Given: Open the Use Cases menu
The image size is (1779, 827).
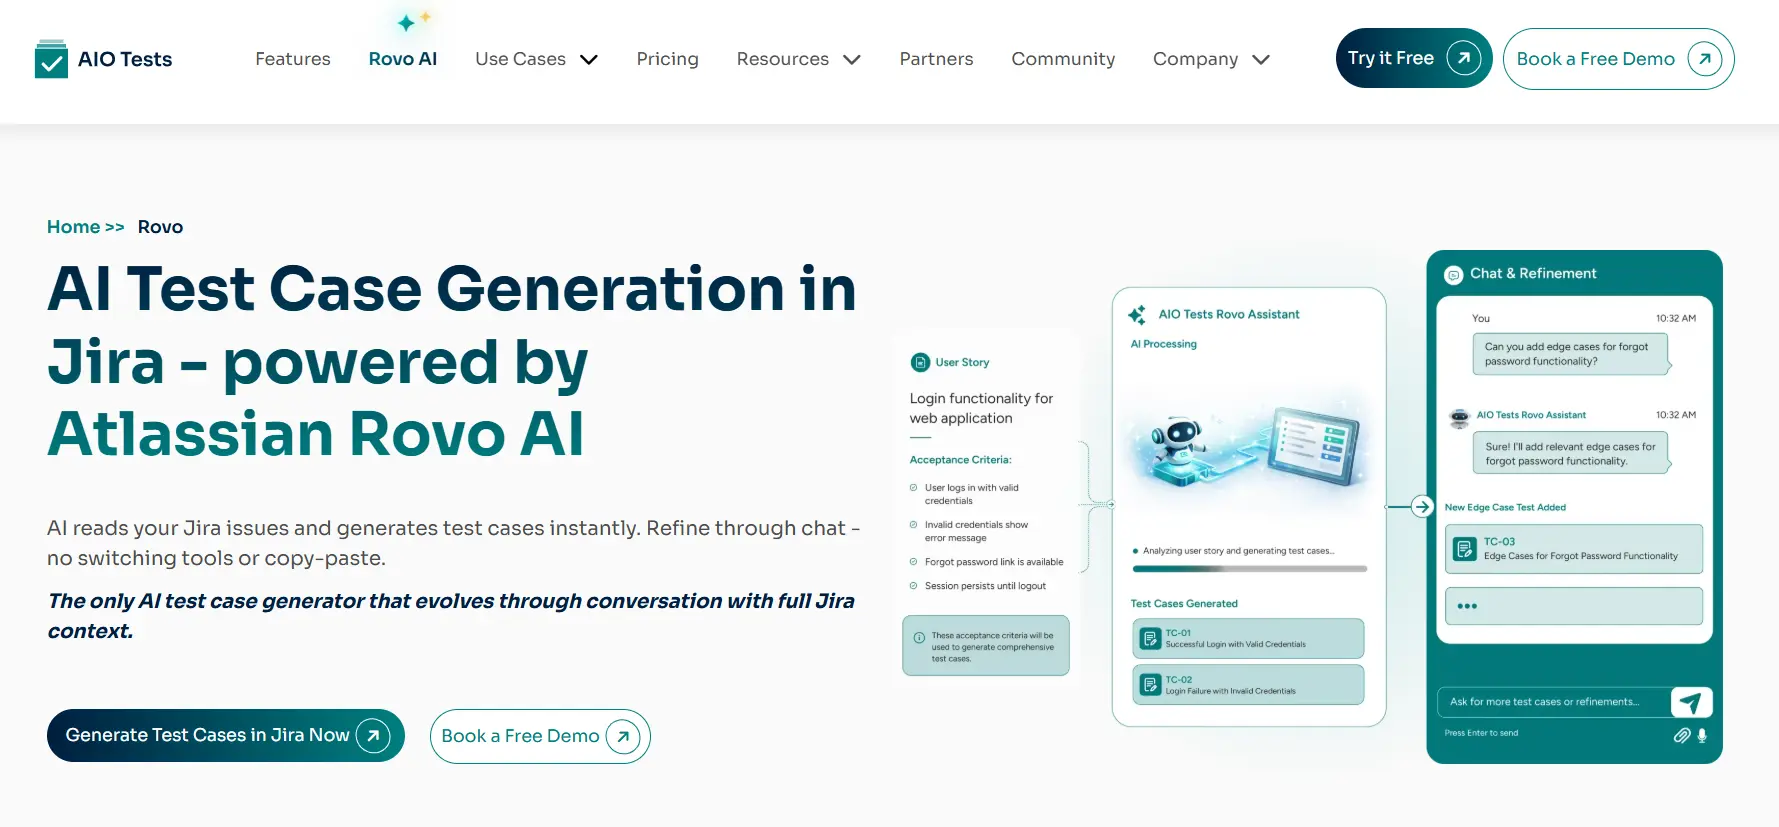Looking at the screenshot, I should (520, 59).
